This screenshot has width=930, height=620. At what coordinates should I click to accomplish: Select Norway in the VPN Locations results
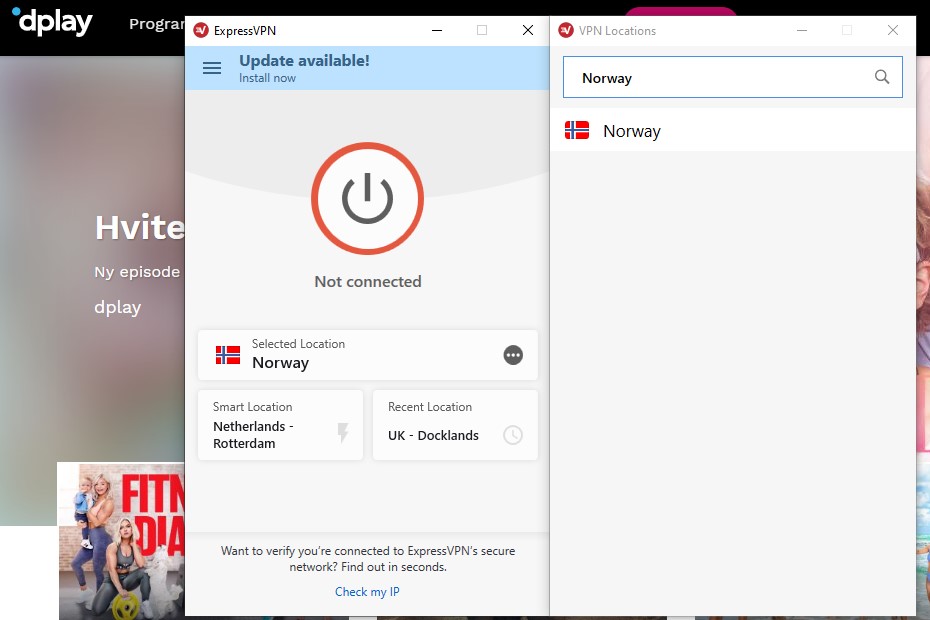[x=733, y=131]
